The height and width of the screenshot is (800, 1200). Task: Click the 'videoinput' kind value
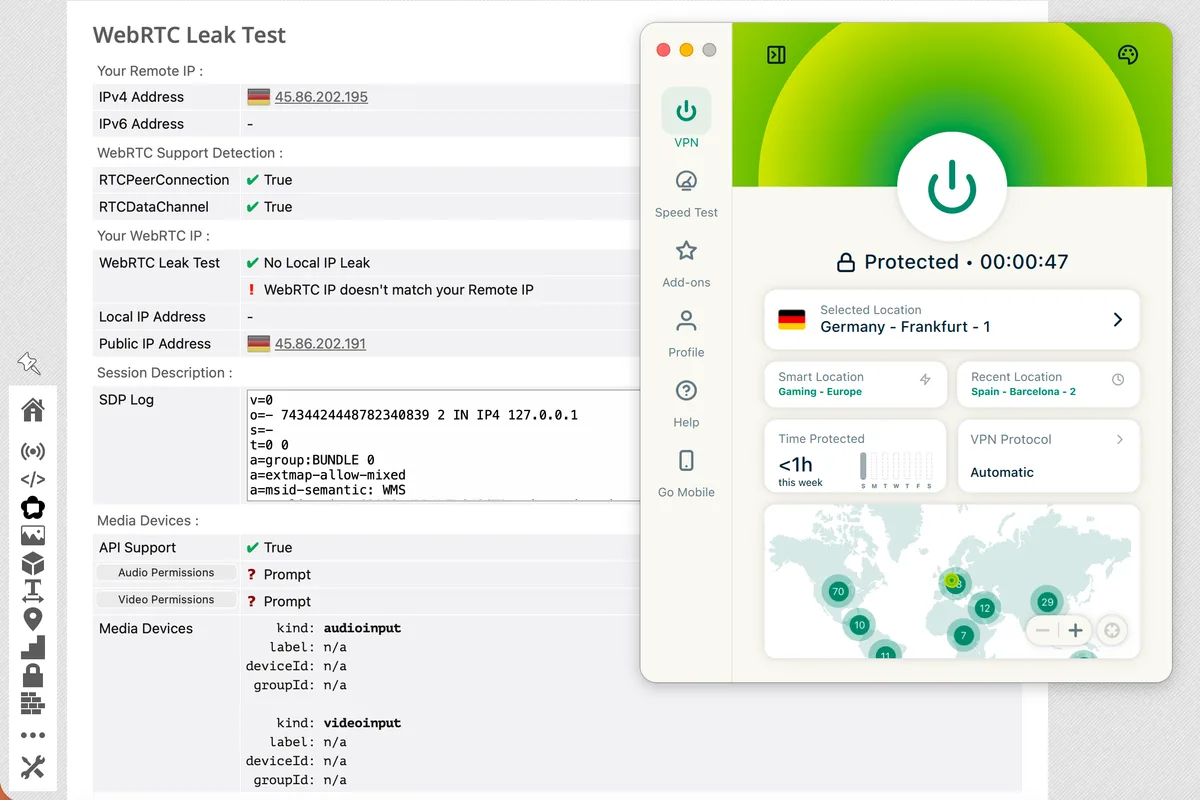click(x=362, y=723)
